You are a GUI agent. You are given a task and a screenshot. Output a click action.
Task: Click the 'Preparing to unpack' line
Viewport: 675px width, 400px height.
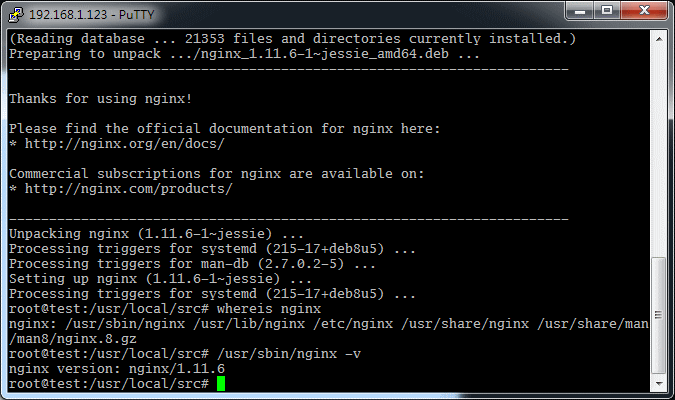(x=244, y=54)
